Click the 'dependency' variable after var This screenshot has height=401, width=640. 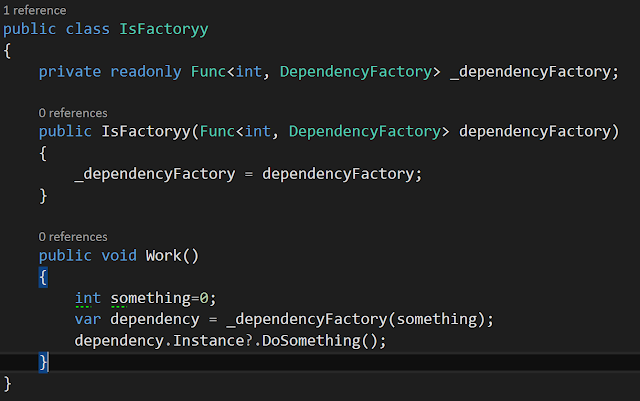pyautogui.click(x=155, y=319)
